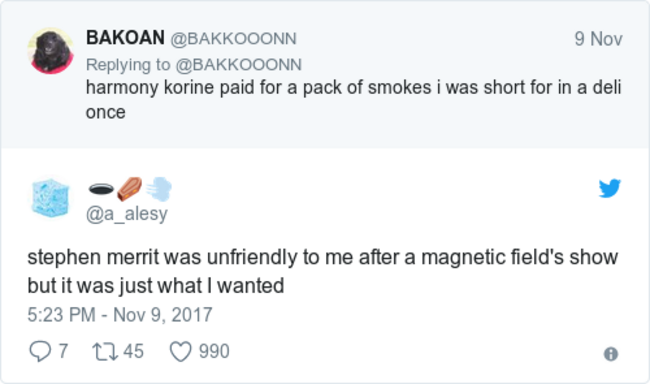
Task: Click the retweet arrows icon
Action: pos(105,351)
